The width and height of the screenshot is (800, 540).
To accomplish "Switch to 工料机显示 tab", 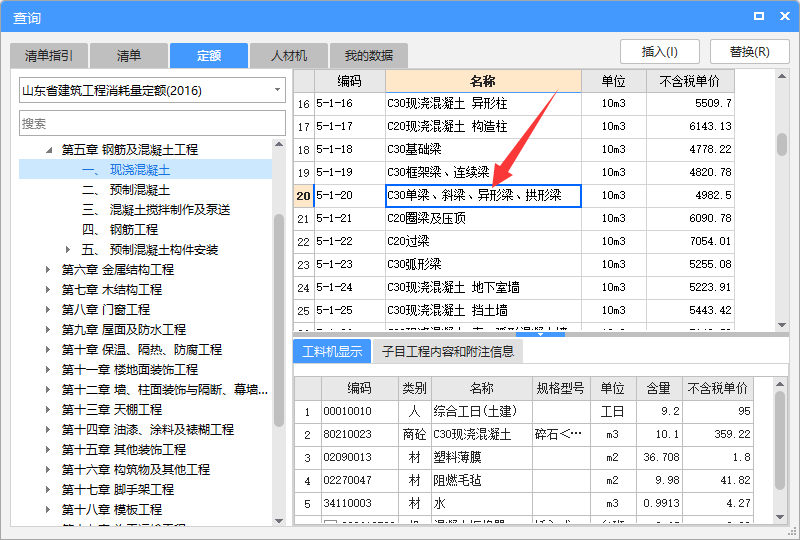I will coord(332,351).
